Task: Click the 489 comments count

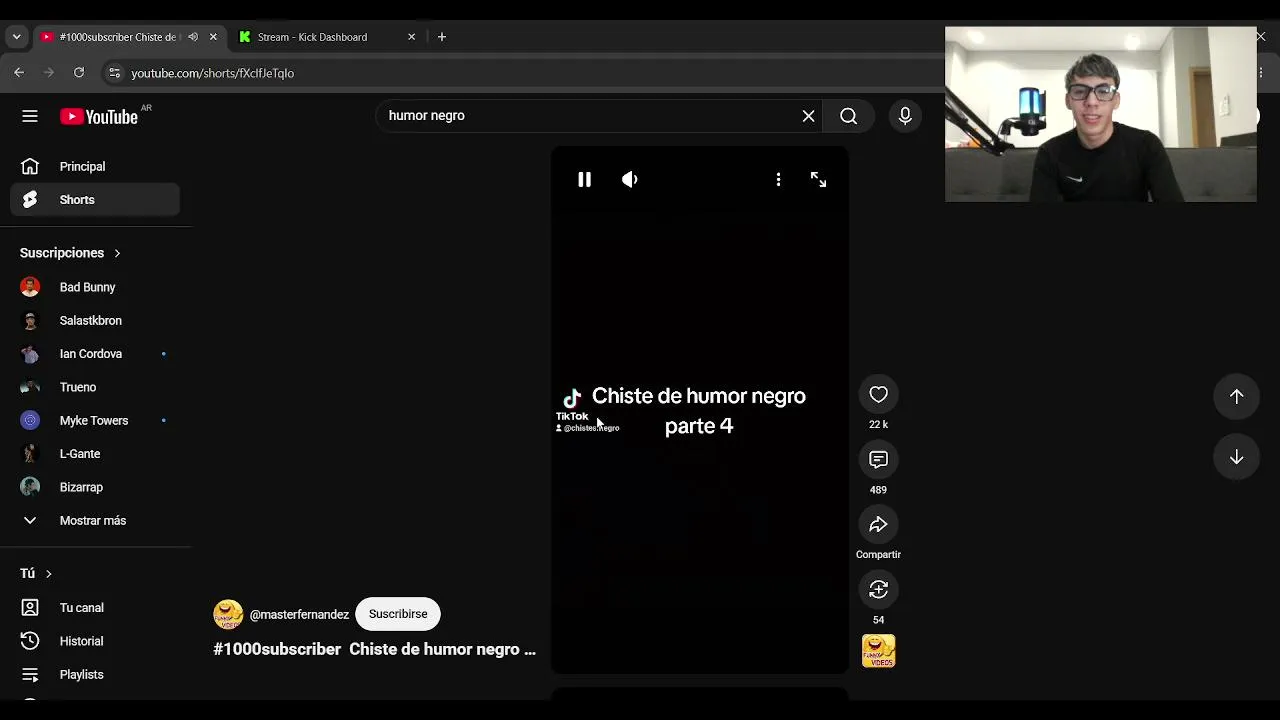Action: tap(878, 490)
